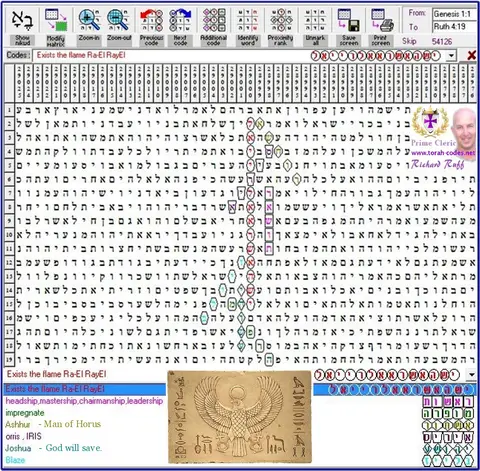Click the From field Genesis 1:1
The width and height of the screenshot is (480, 471).
point(455,14)
